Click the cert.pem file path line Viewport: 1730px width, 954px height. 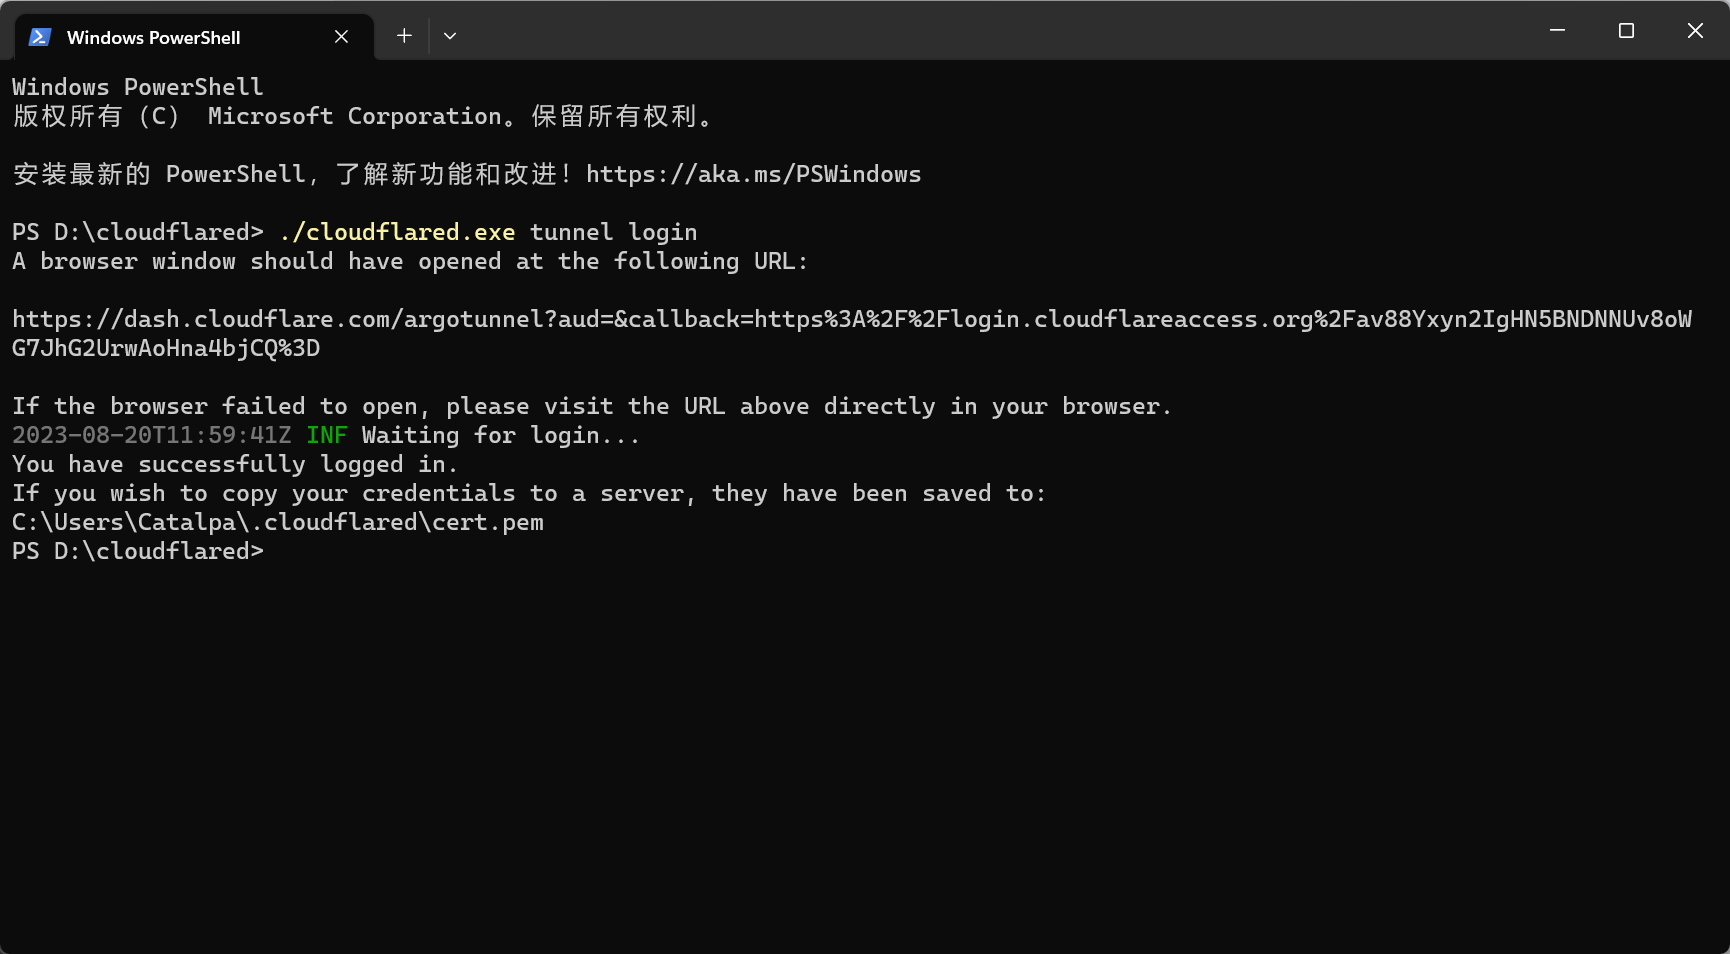tap(278, 522)
